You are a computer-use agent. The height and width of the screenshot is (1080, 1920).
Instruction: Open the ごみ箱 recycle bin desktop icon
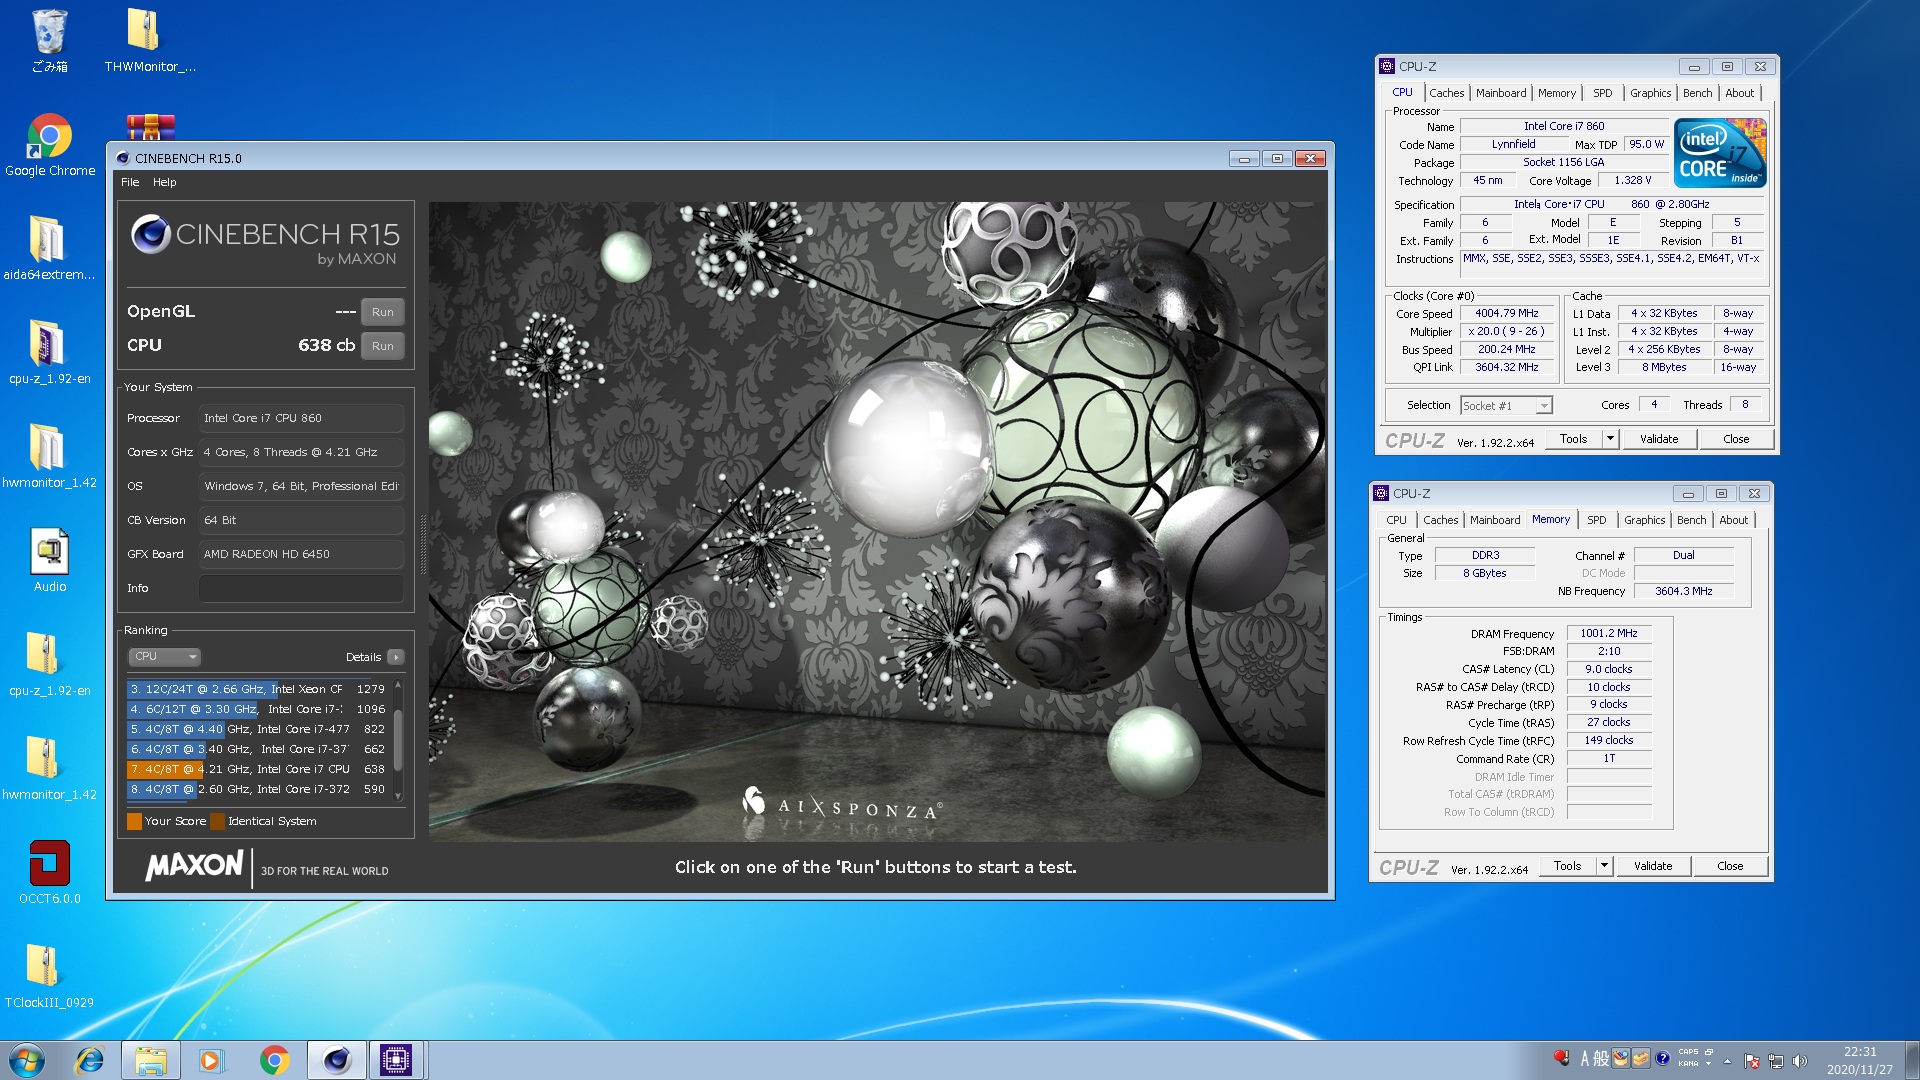coord(49,40)
